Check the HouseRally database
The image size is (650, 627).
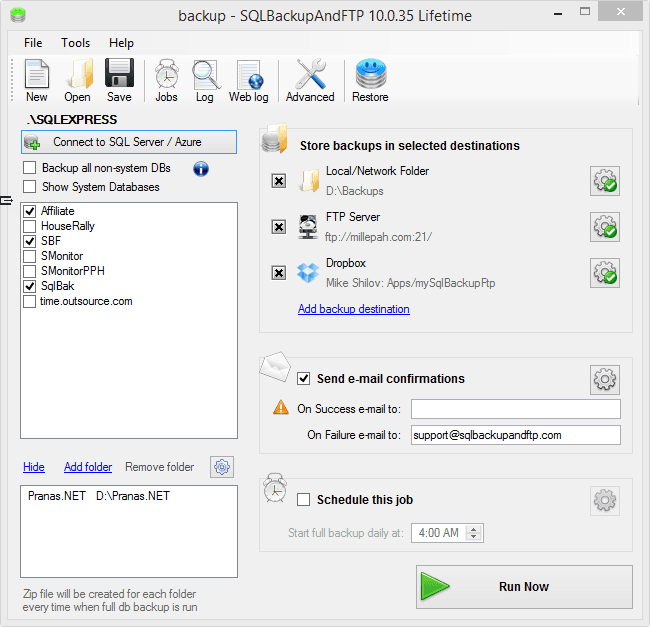(x=29, y=226)
